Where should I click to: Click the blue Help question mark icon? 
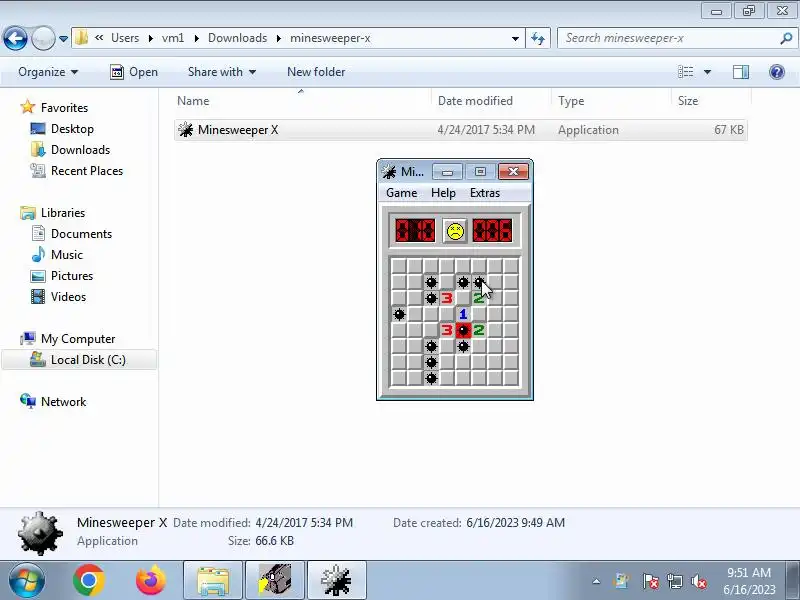coord(777,72)
